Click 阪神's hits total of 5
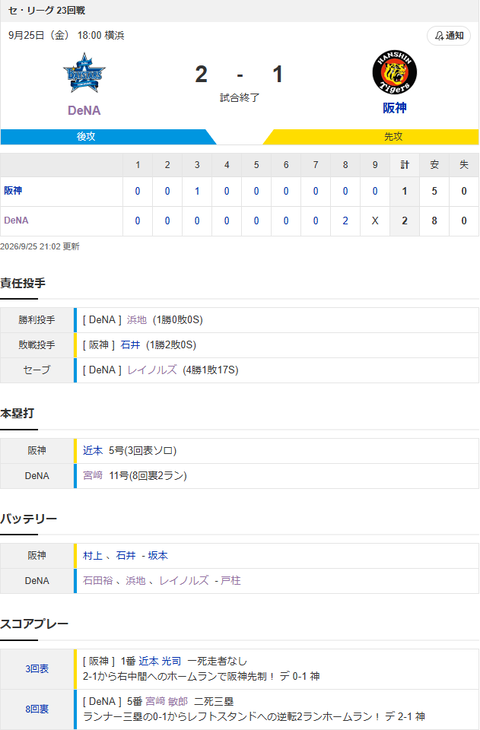This screenshot has height=730, width=480. (x=434, y=191)
